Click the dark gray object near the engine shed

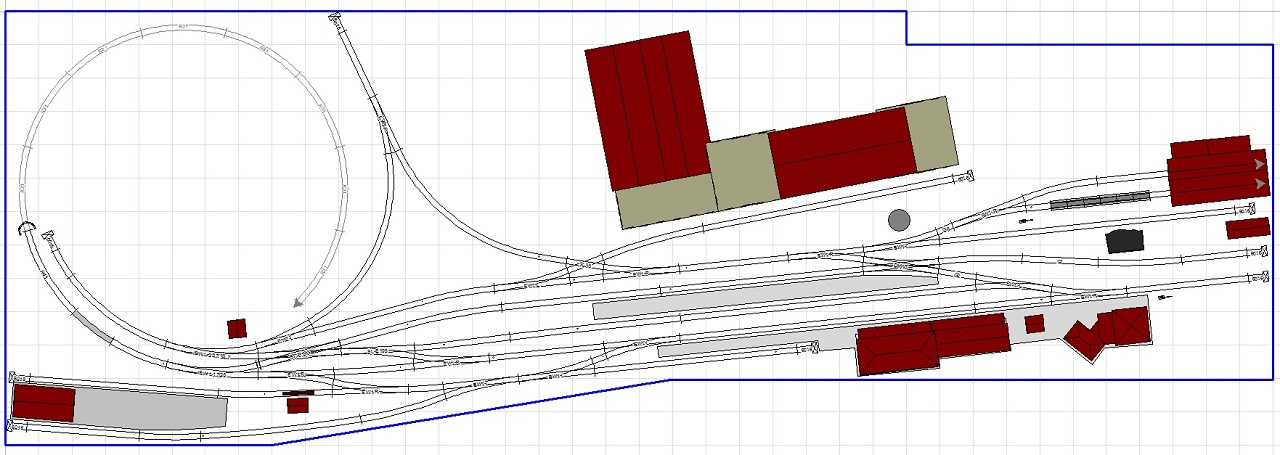(1124, 240)
